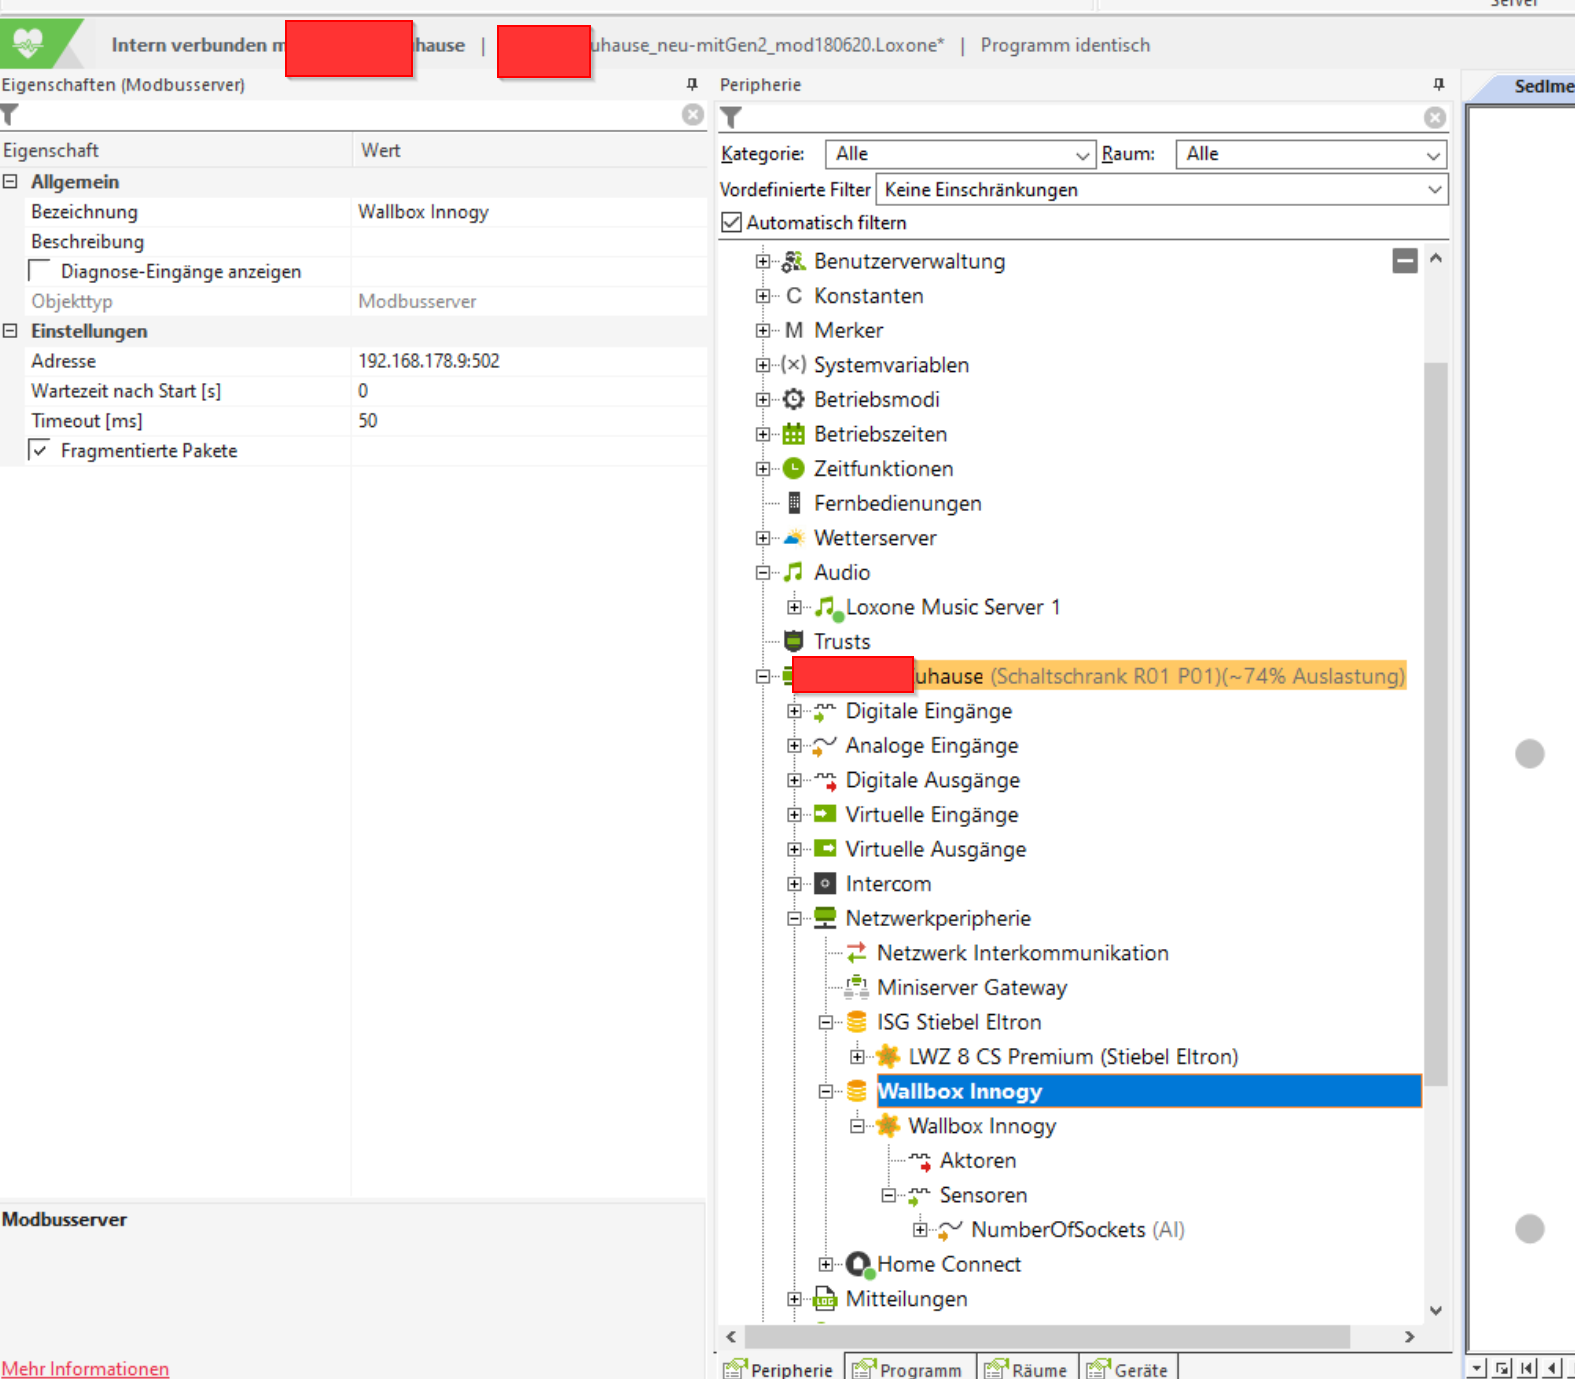1575x1379 pixels.
Task: Click the Fernbedienungen remote icon
Action: (x=794, y=503)
